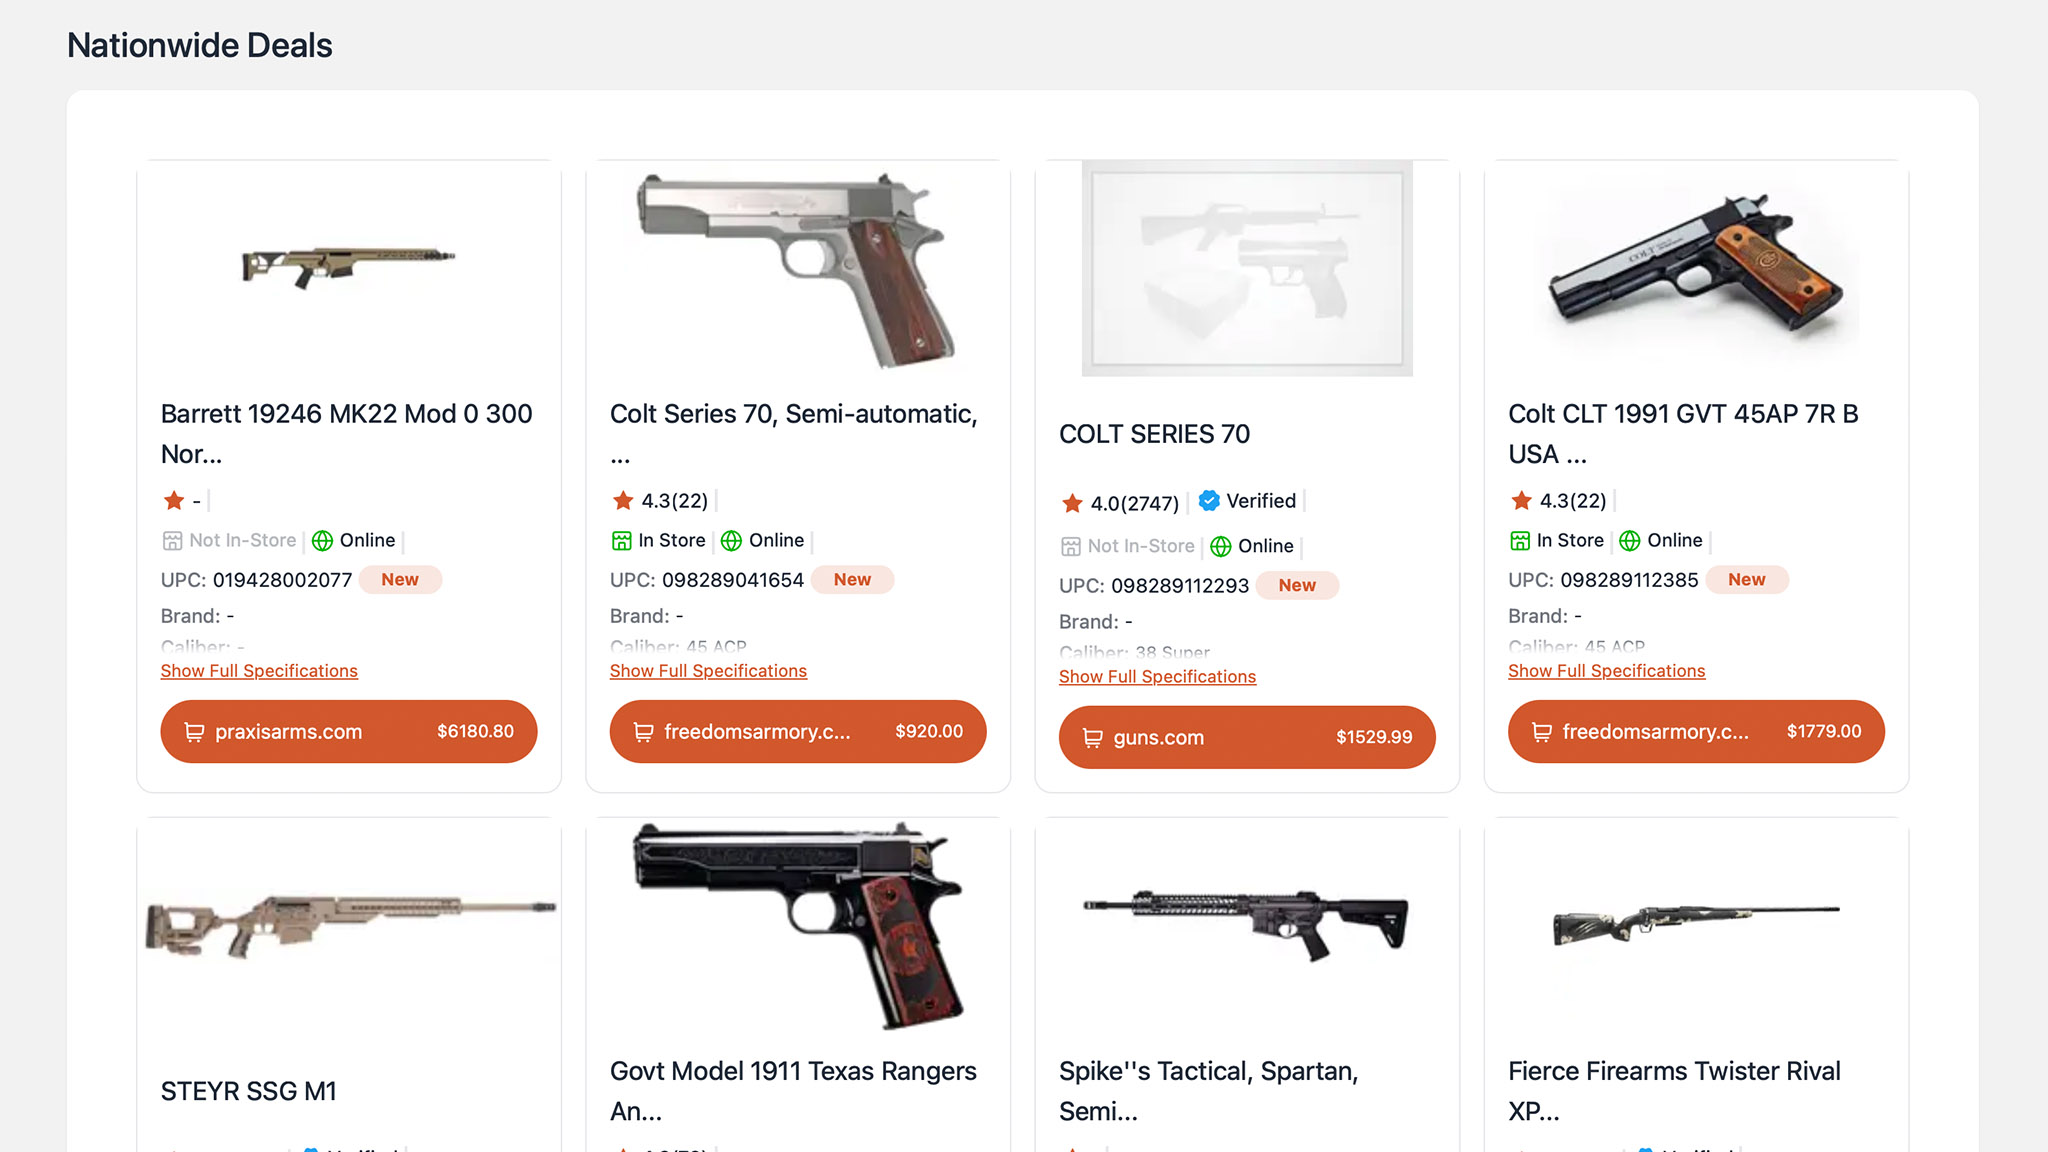This screenshot has height=1152, width=2048.
Task: Click the 4.0 rating of 2747 reviews
Action: tap(1136, 503)
